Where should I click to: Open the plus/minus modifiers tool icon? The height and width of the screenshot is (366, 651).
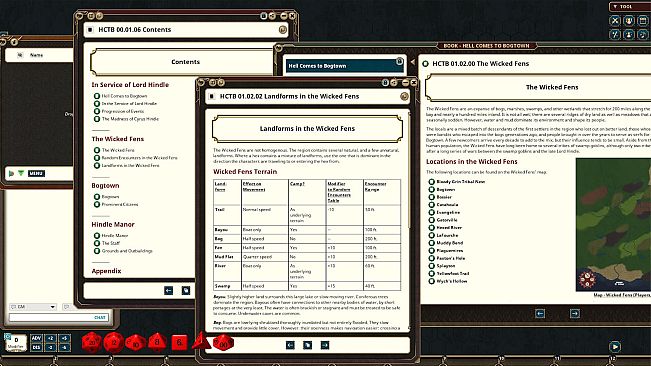(615, 34)
